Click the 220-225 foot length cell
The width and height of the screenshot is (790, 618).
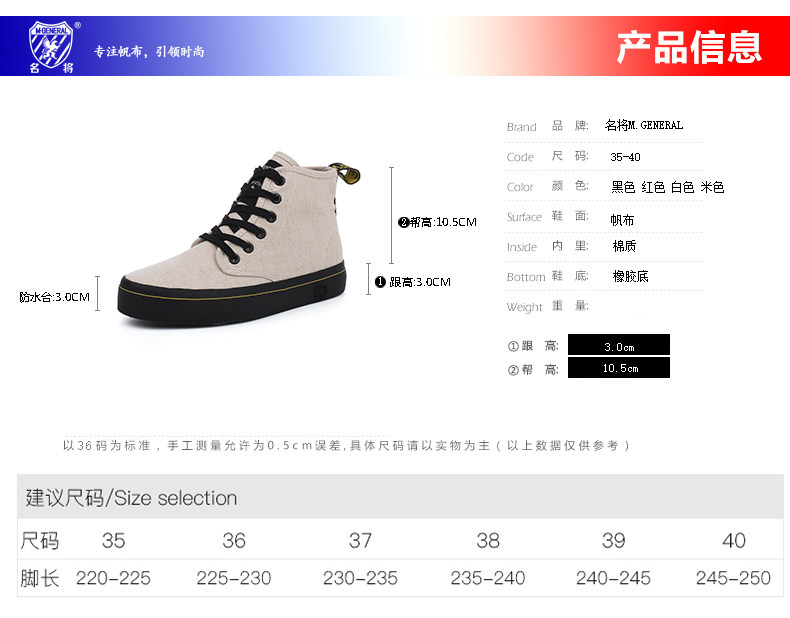(x=113, y=578)
